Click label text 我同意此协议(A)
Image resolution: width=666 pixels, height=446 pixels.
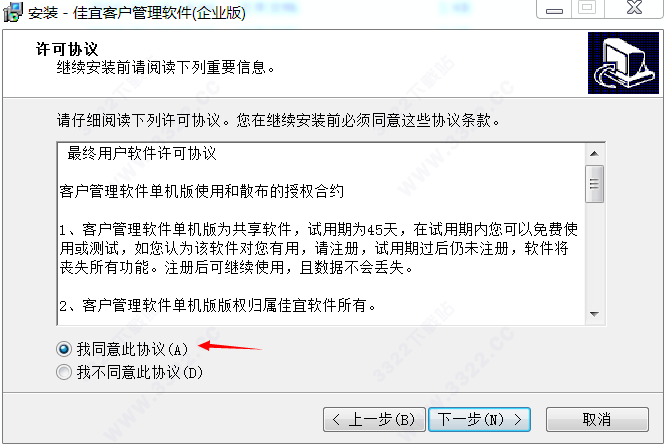click(133, 349)
